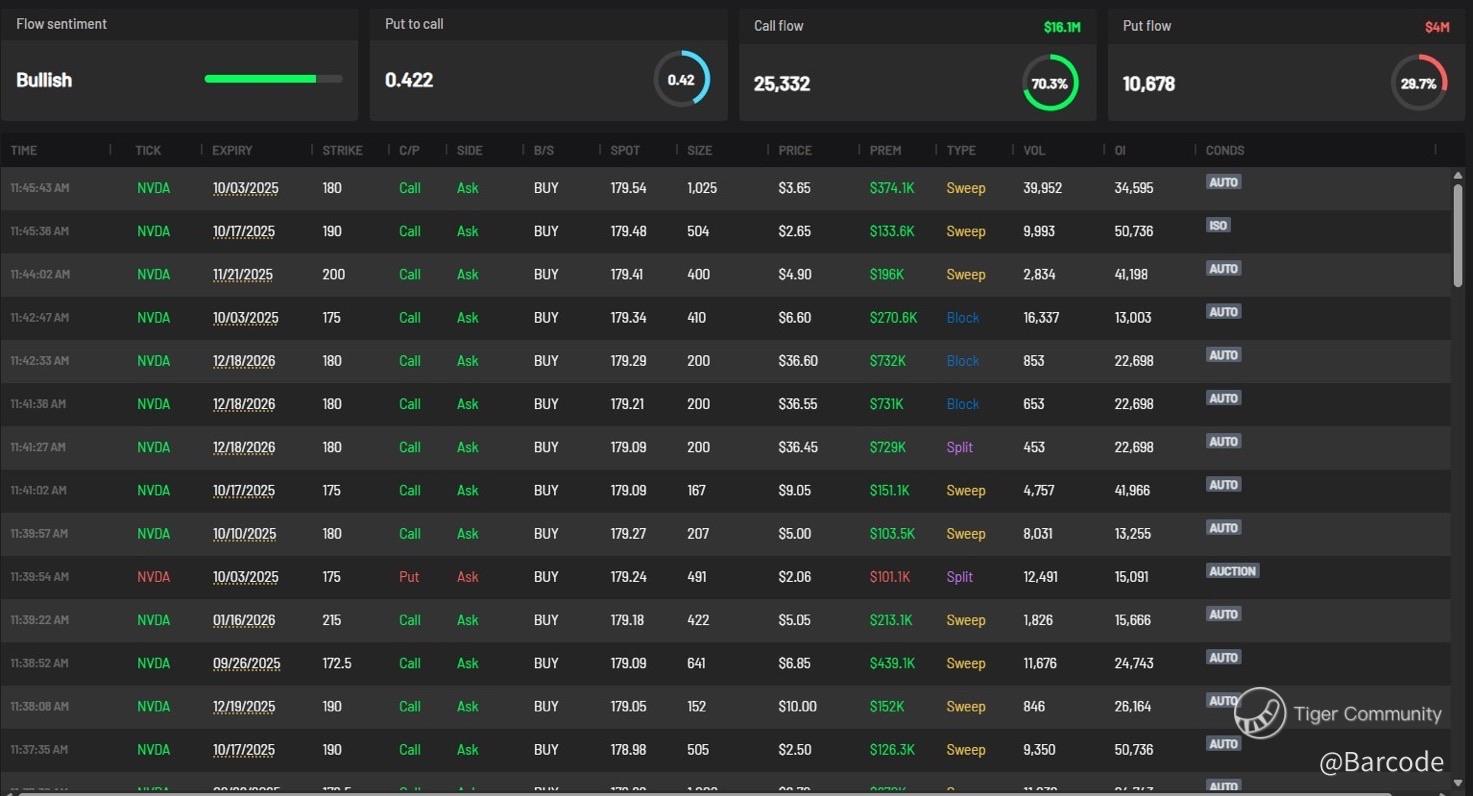Click the $36.55 price cell
This screenshot has width=1473, height=796.
pos(797,404)
